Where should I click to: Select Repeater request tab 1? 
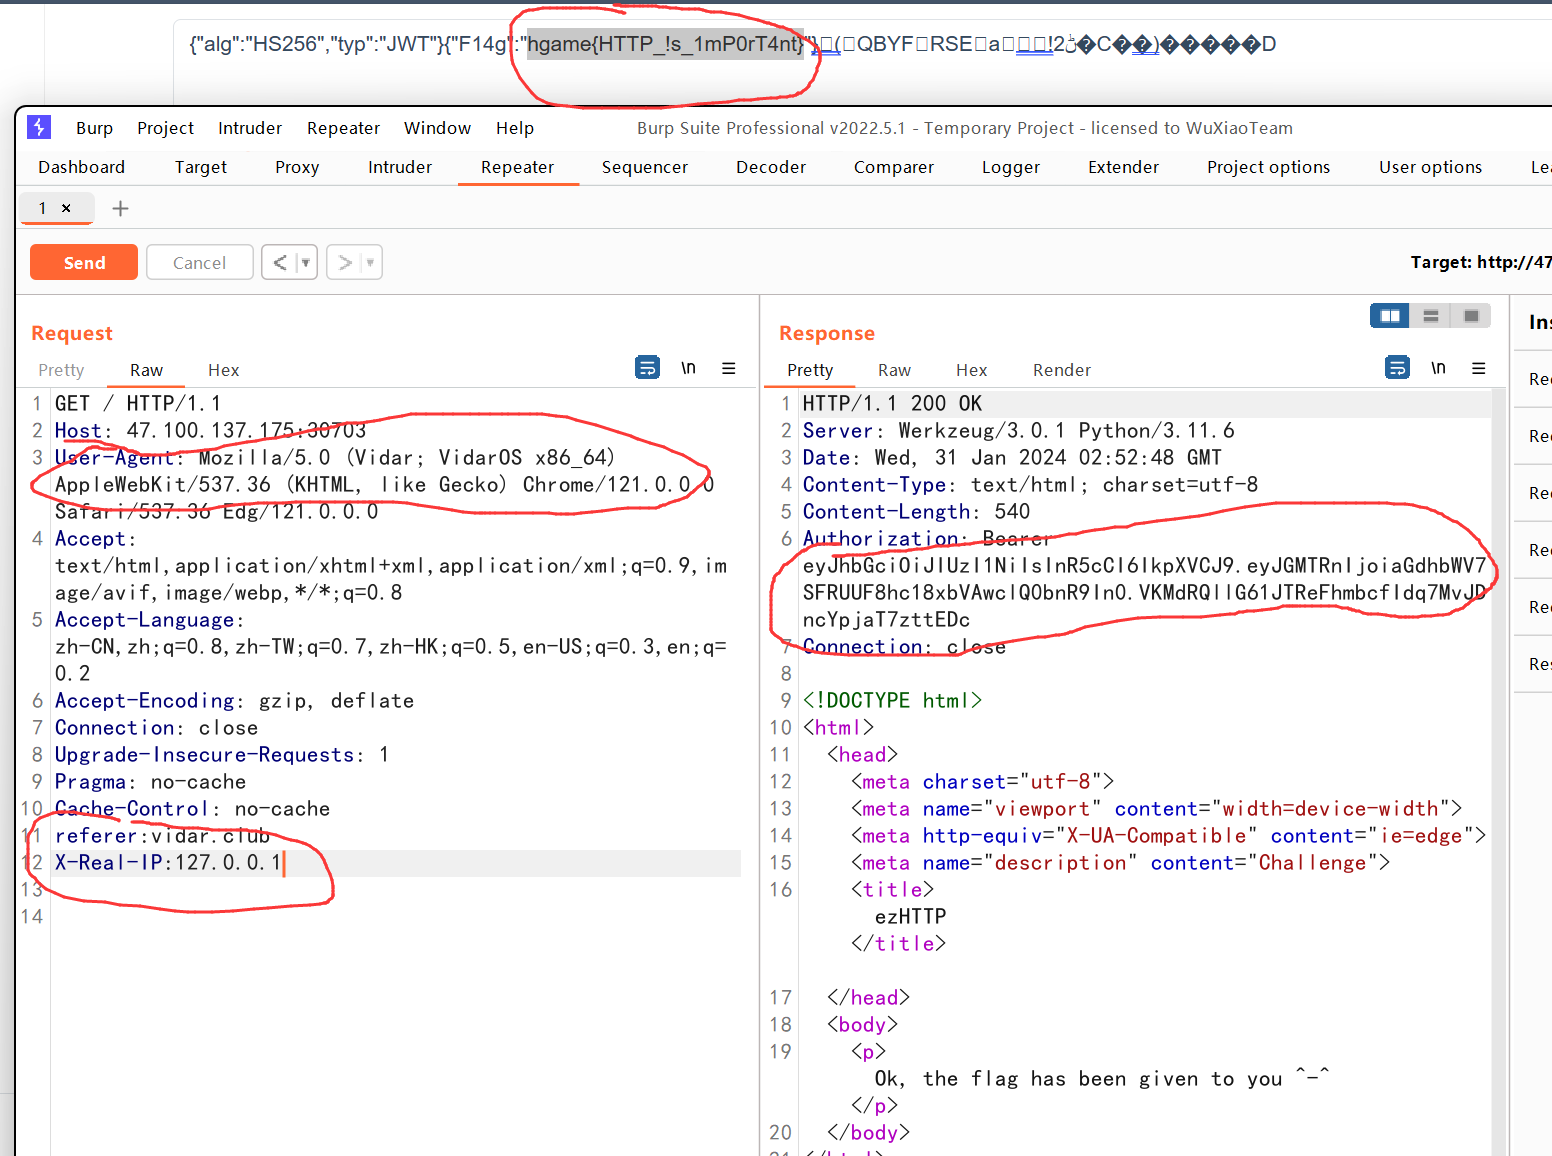[43, 208]
